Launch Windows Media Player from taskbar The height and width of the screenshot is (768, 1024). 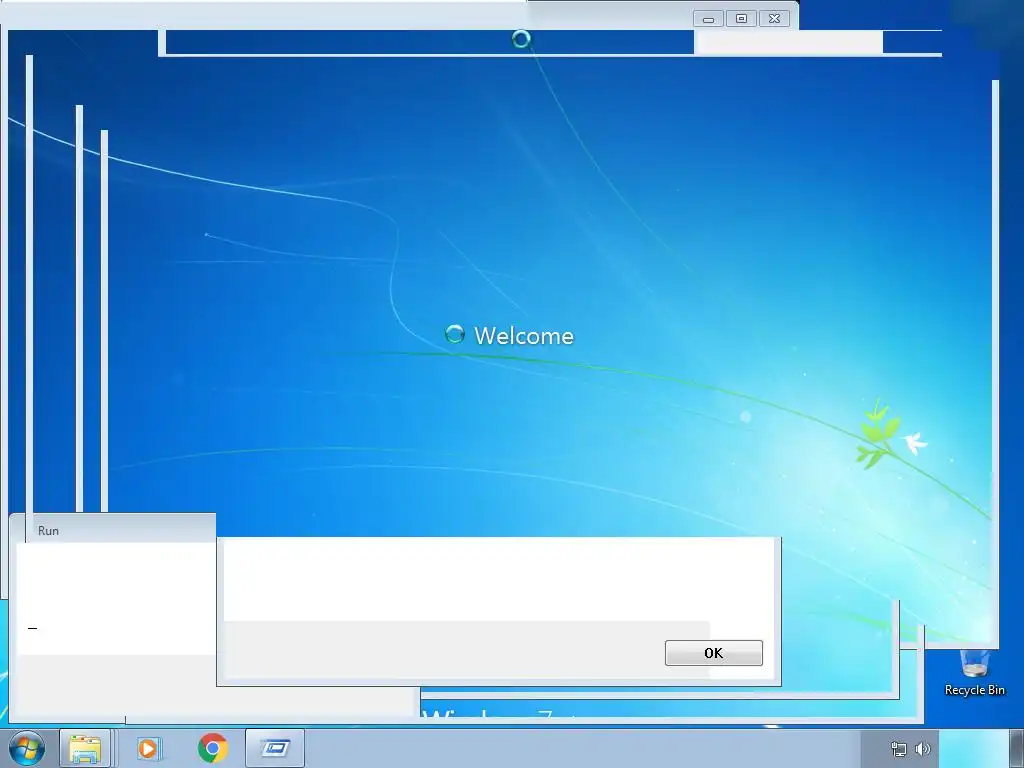pos(149,748)
